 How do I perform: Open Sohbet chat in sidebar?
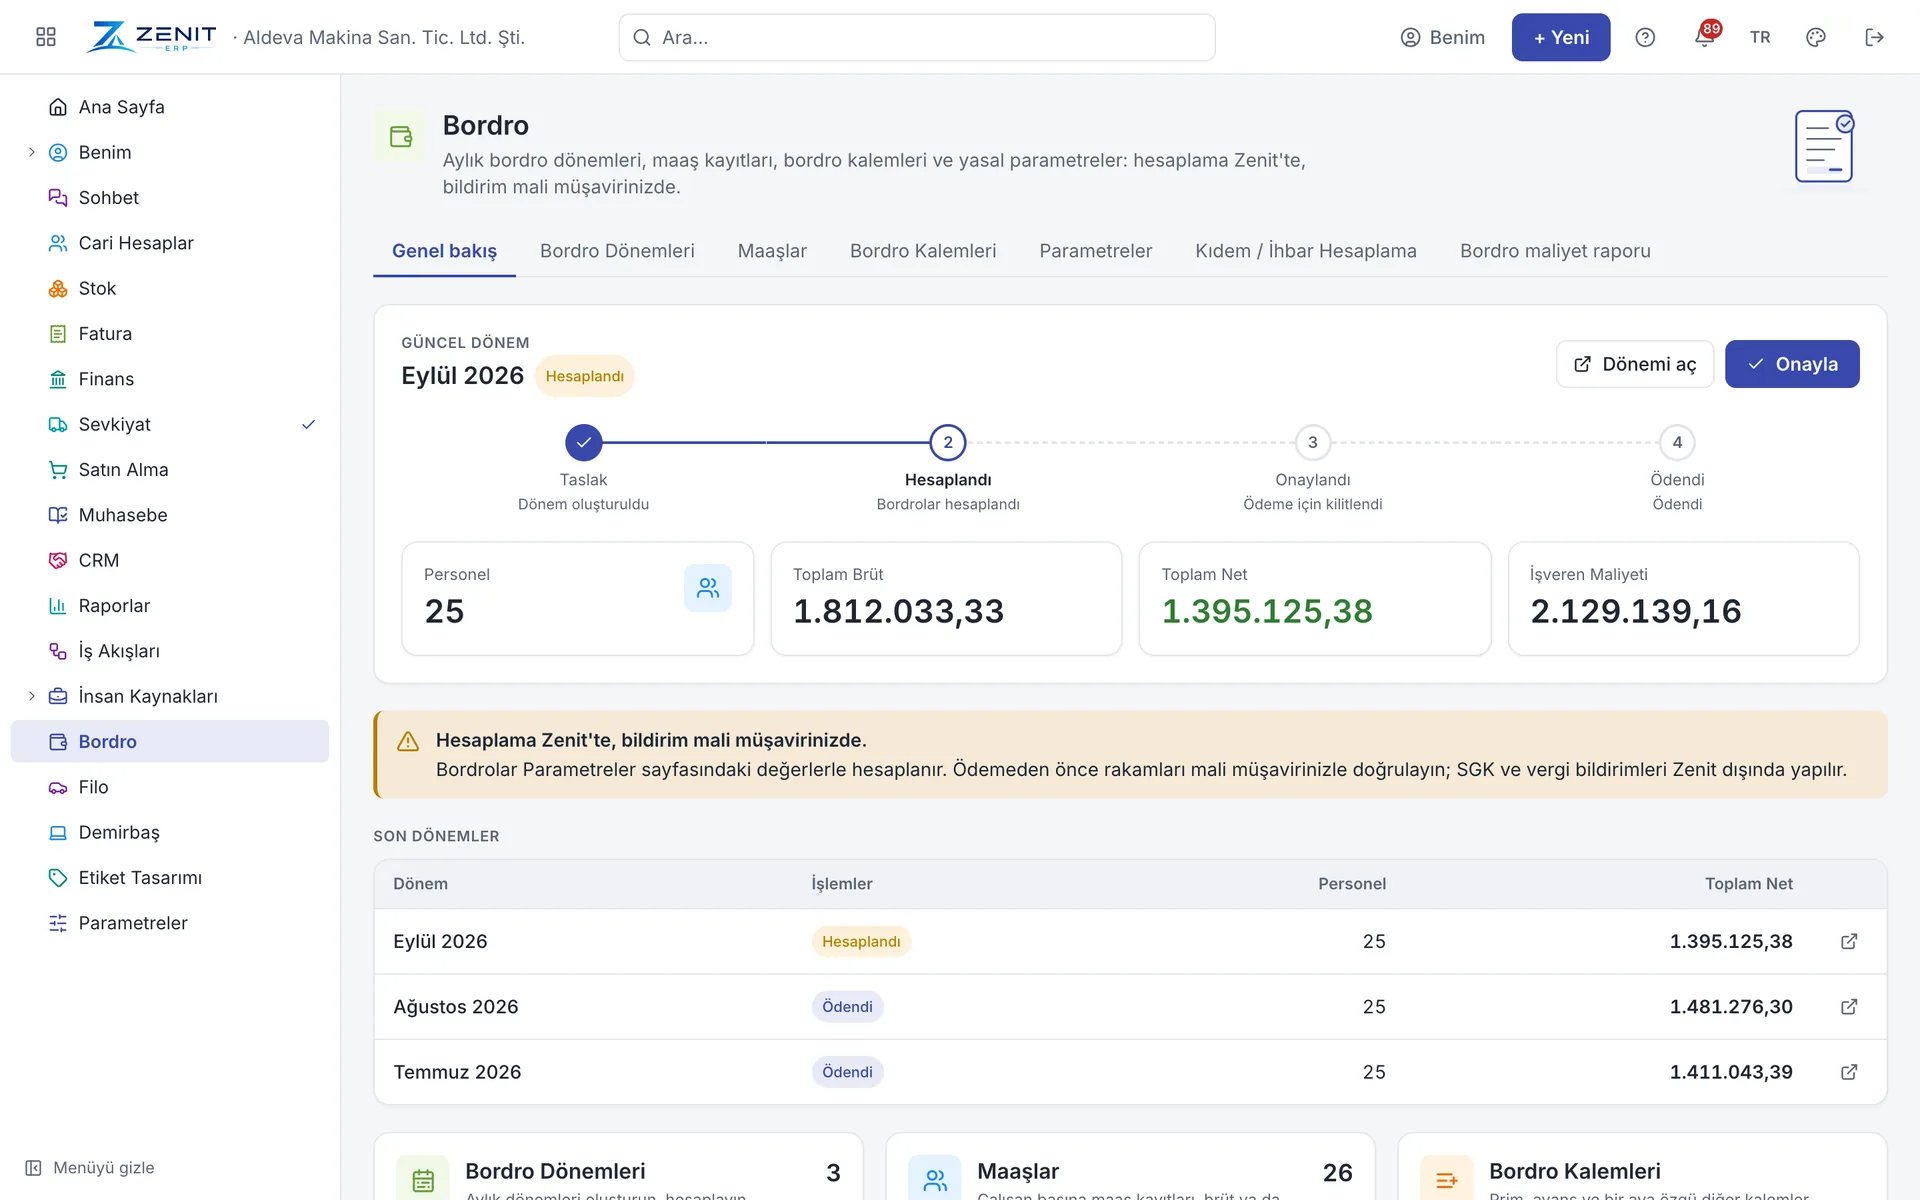(170, 198)
